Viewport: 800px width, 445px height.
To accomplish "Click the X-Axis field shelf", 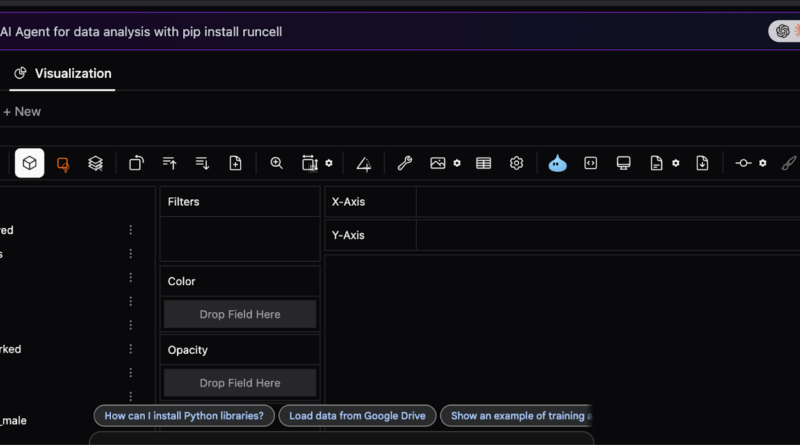I will pos(608,202).
